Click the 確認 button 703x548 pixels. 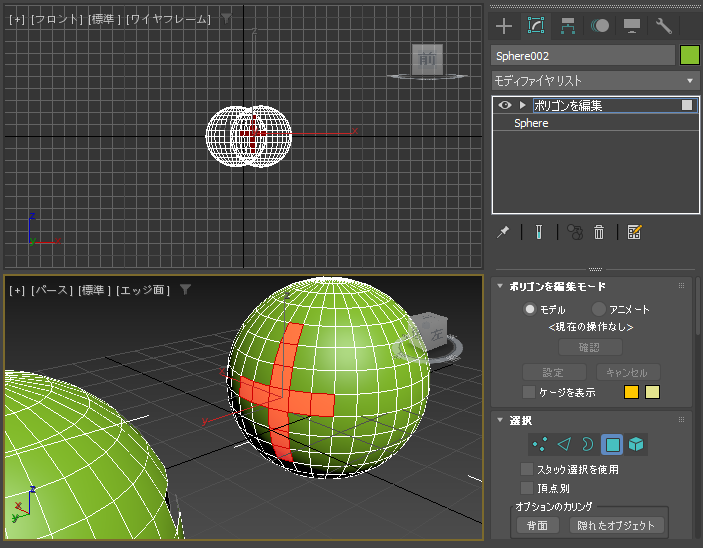pyautogui.click(x=590, y=348)
